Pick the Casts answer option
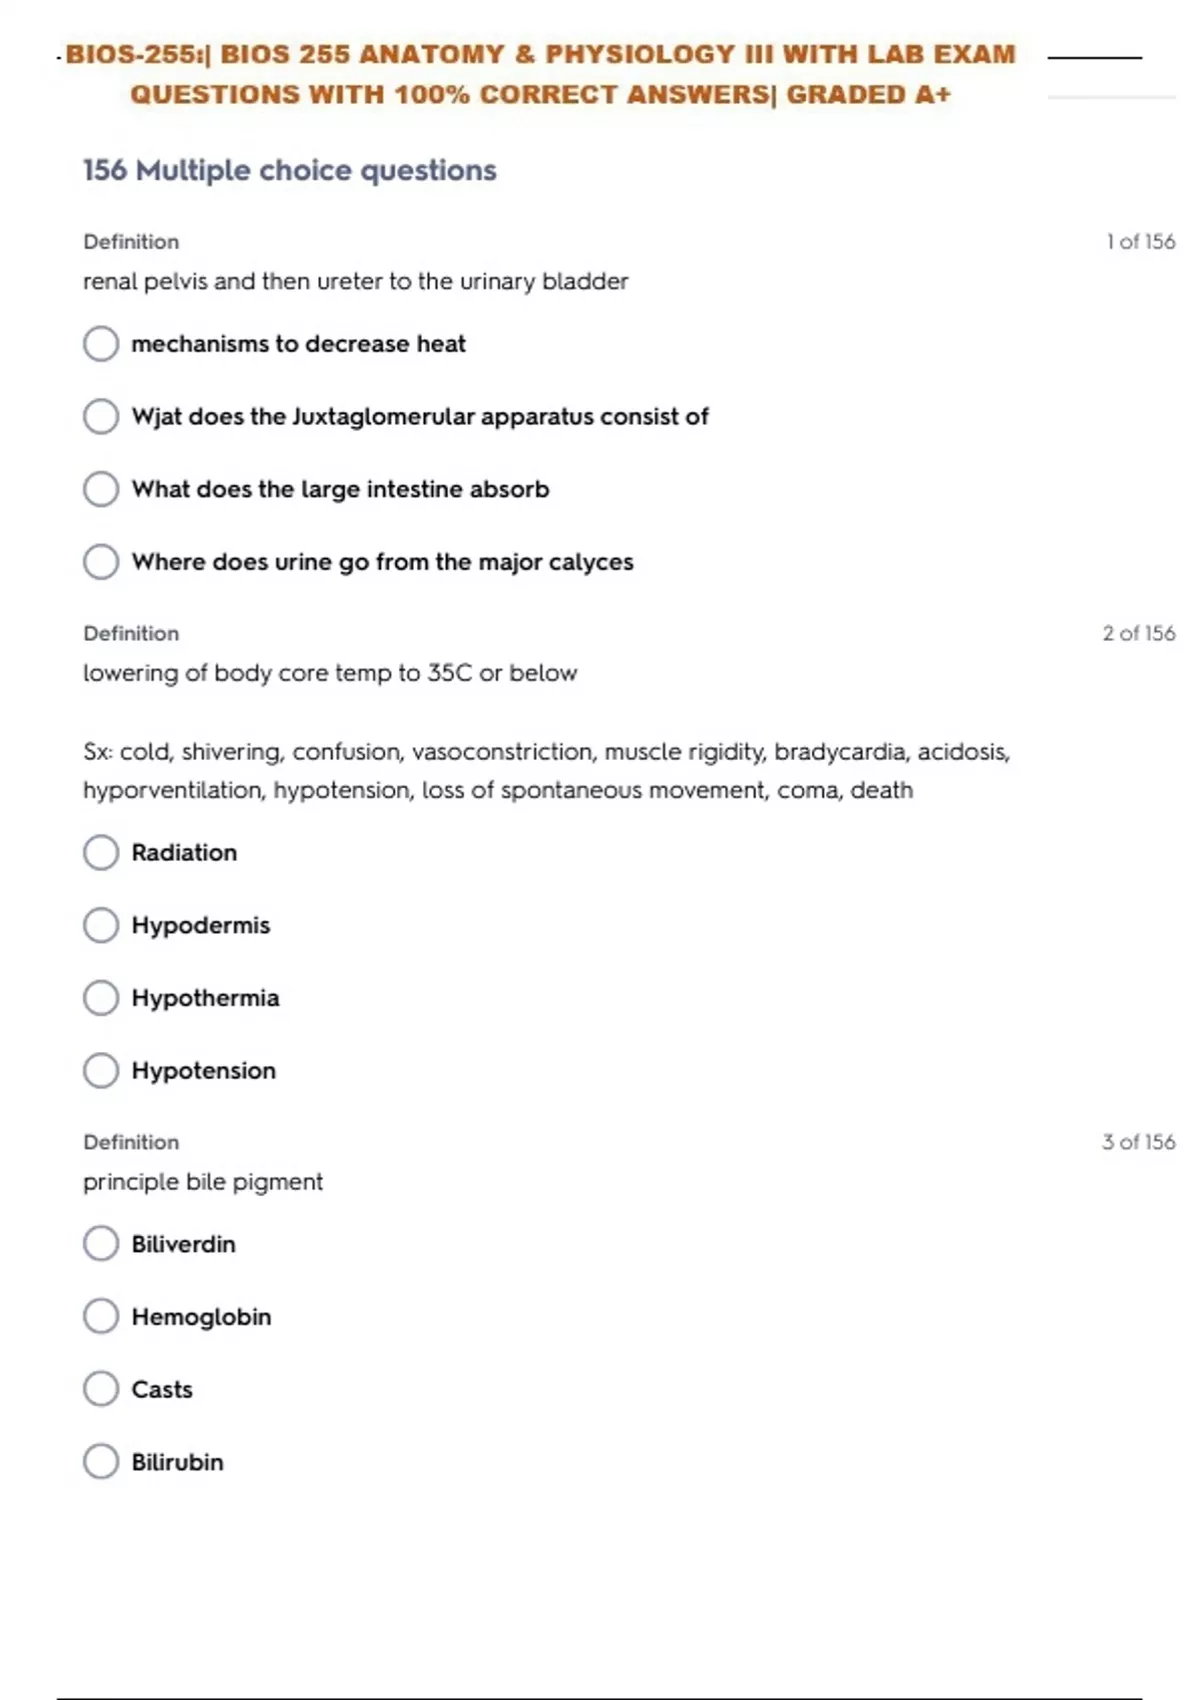1200x1700 pixels. pos(101,1389)
